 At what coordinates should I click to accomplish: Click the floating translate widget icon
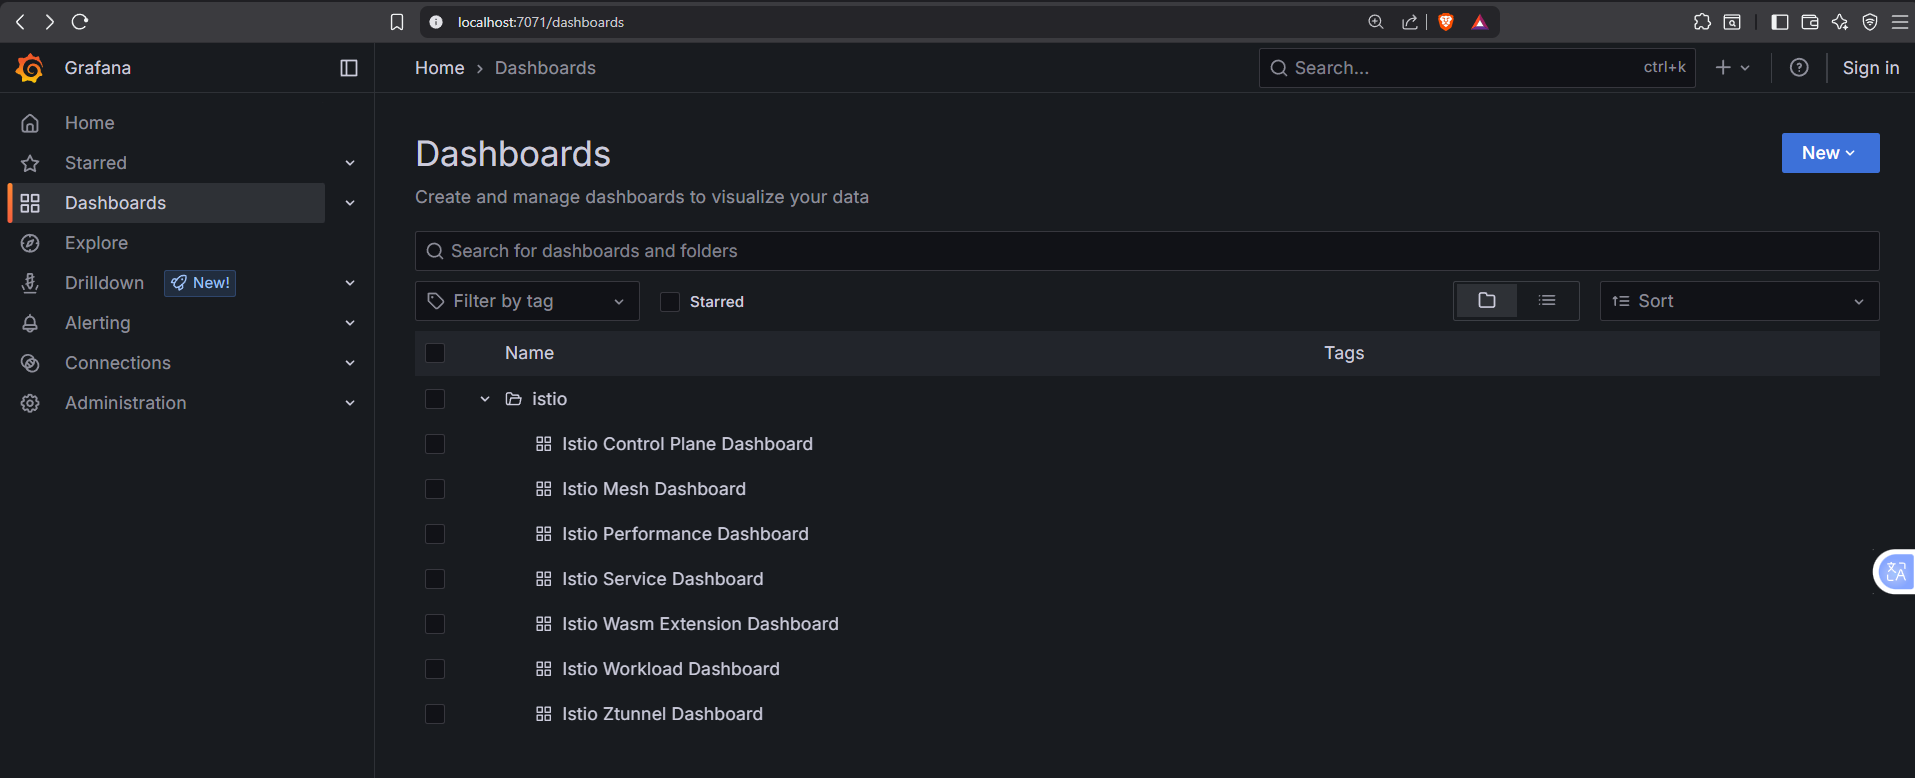point(1895,572)
